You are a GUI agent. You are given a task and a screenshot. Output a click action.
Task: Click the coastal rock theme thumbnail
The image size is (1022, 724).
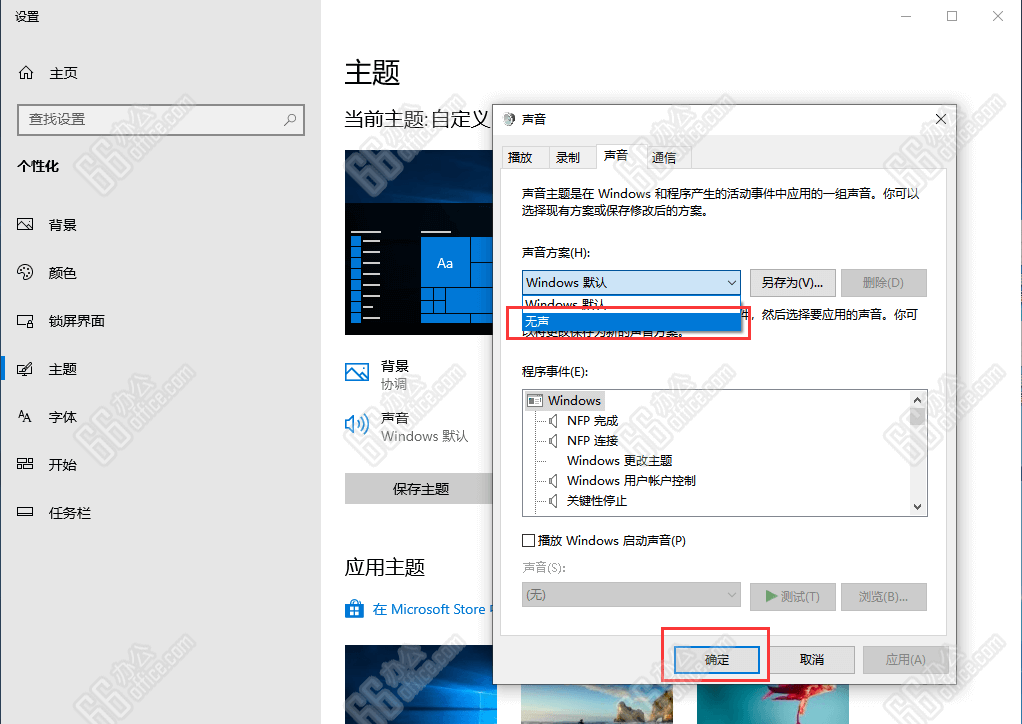(596, 704)
